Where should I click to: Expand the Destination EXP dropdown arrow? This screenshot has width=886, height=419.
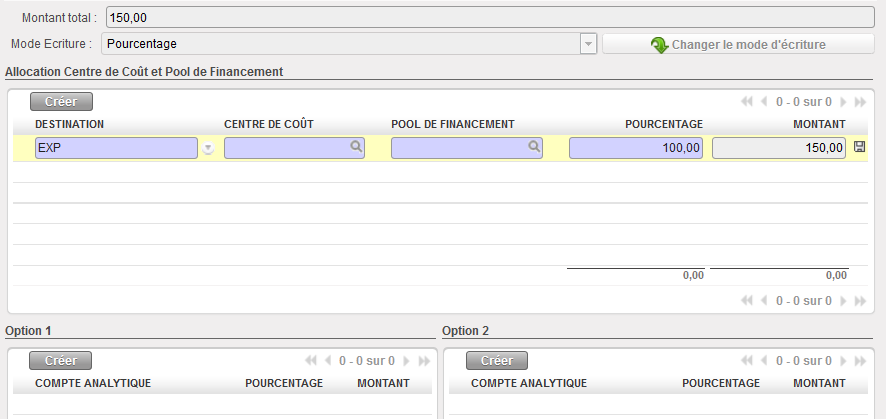[208, 148]
